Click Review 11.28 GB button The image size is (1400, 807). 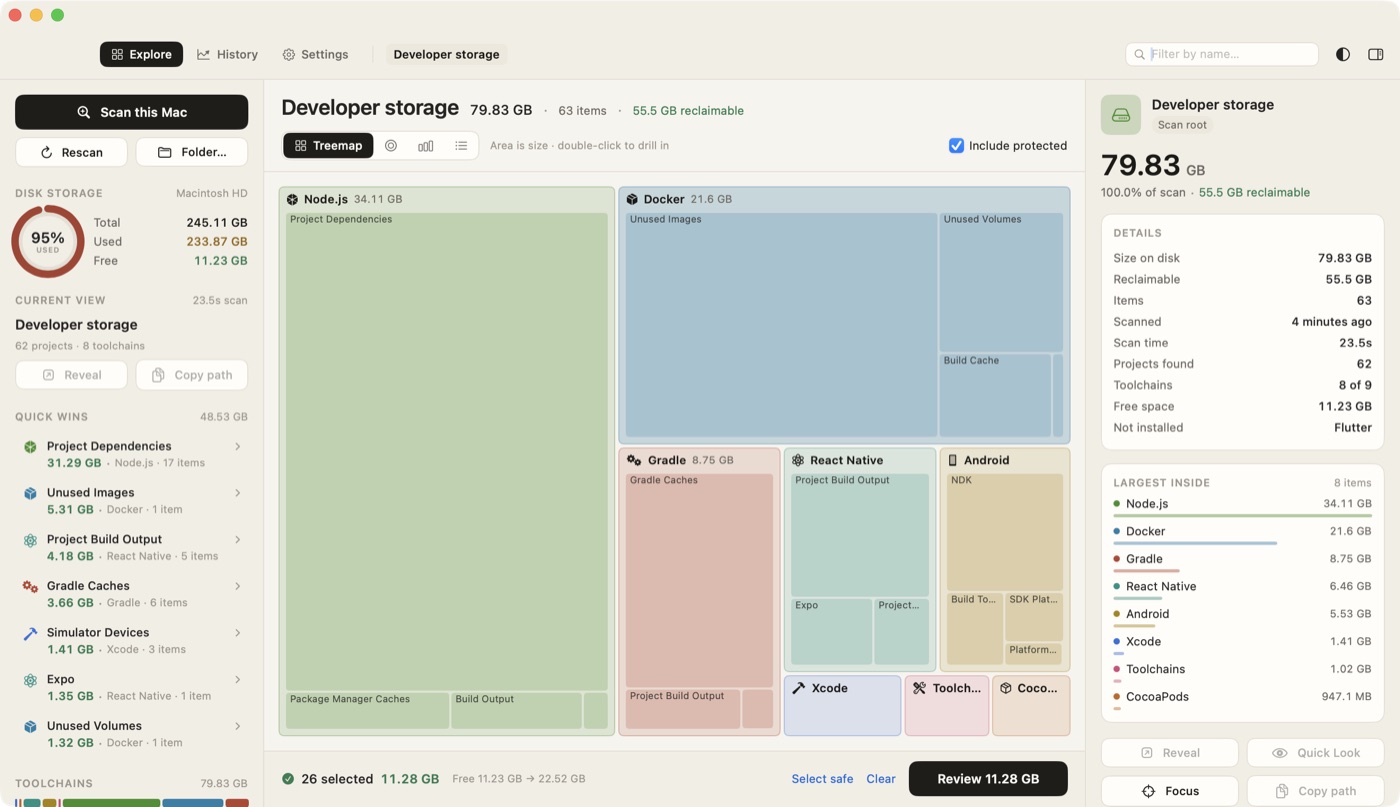(988, 779)
